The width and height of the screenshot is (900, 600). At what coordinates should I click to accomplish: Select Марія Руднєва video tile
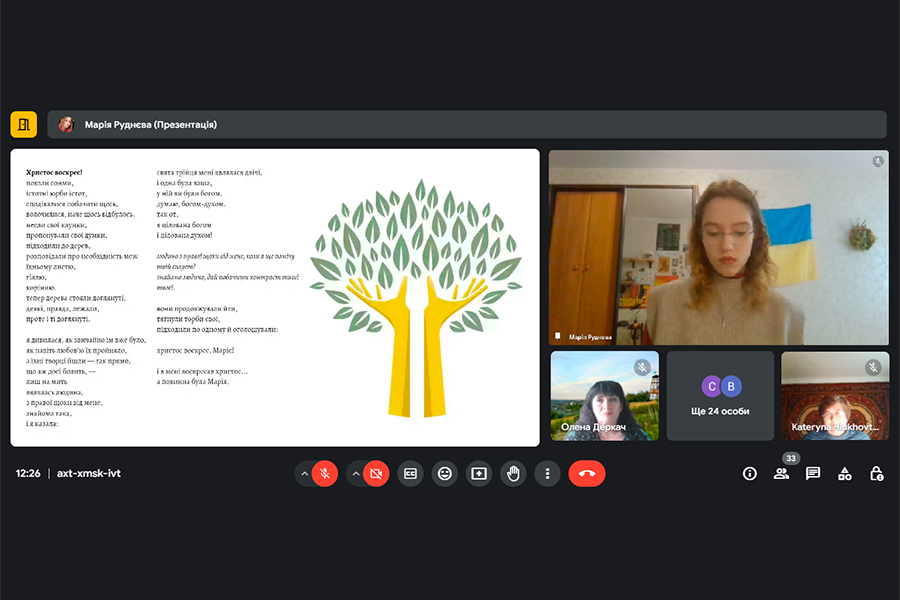click(x=719, y=248)
